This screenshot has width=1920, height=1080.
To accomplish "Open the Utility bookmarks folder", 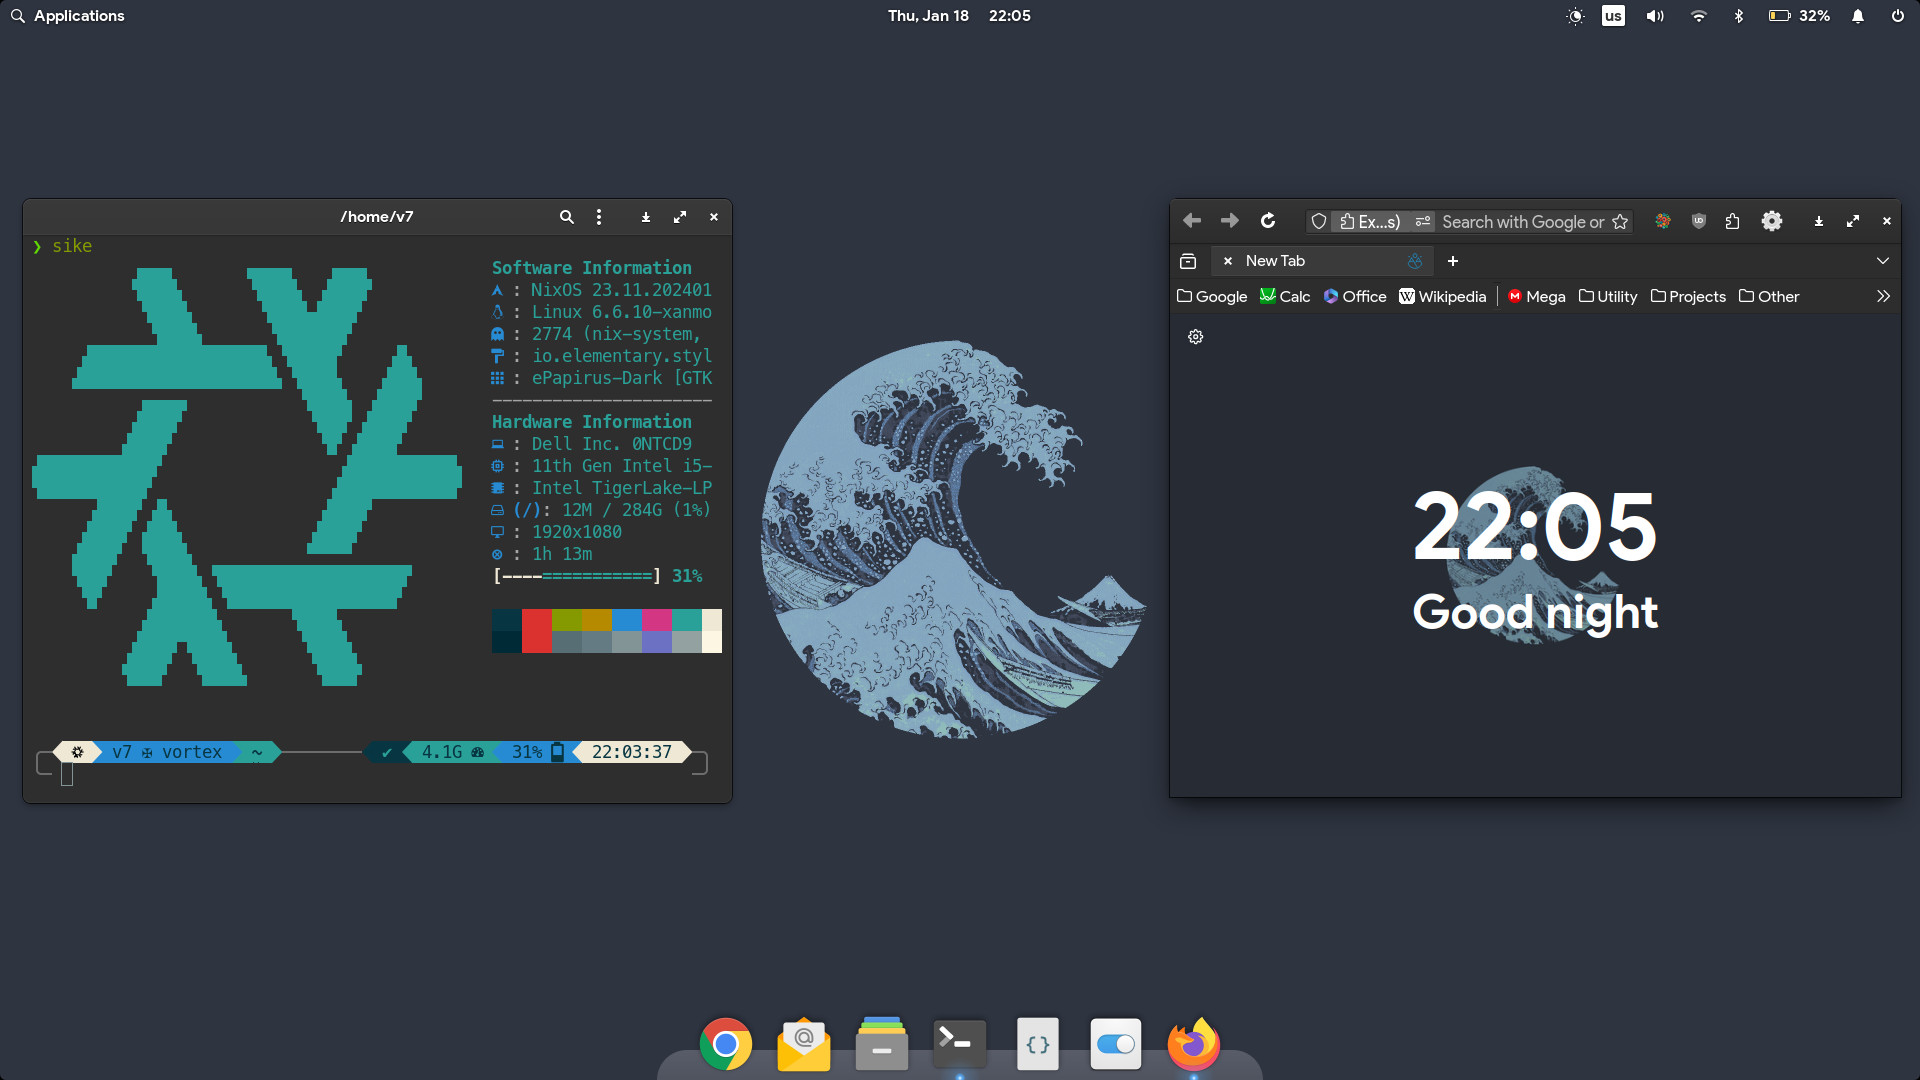I will pyautogui.click(x=1608, y=297).
